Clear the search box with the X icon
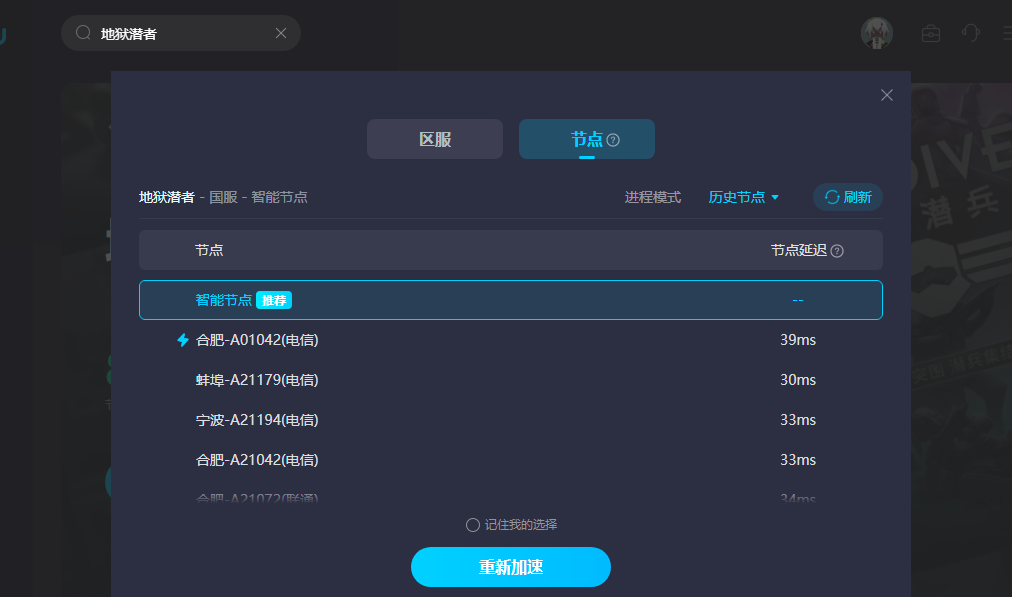 [x=281, y=33]
